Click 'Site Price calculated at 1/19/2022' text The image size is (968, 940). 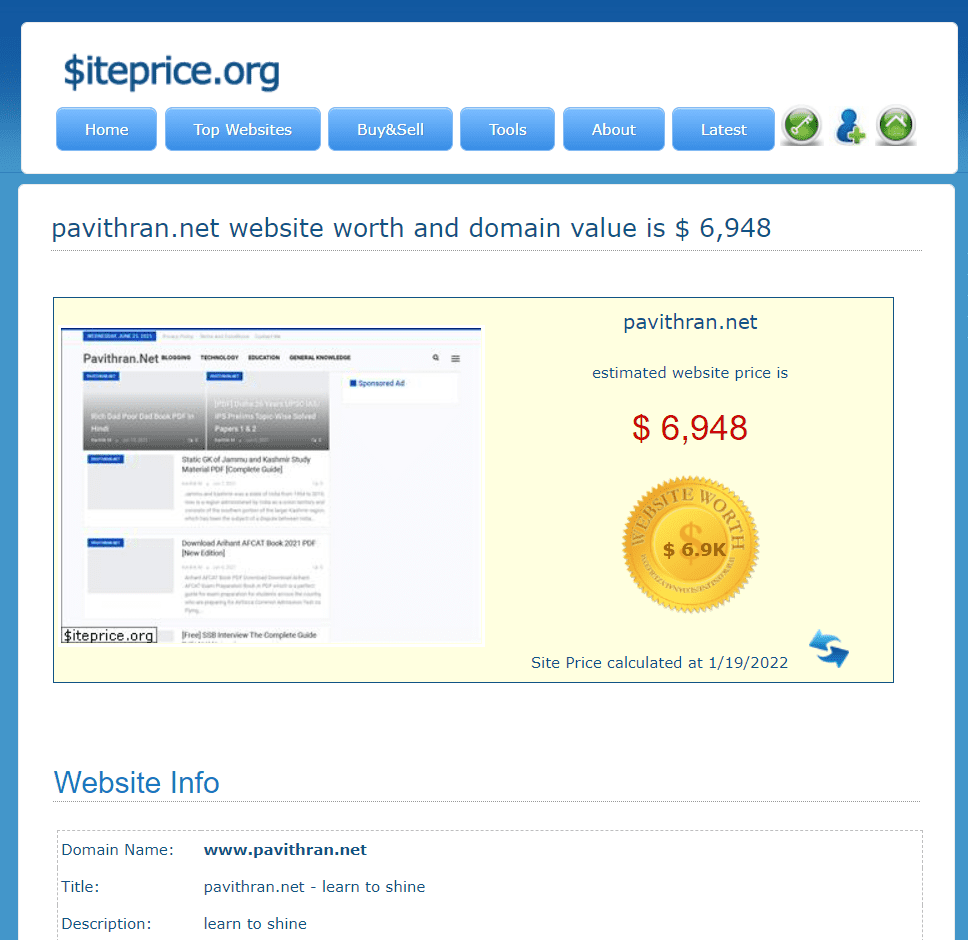[x=659, y=663]
